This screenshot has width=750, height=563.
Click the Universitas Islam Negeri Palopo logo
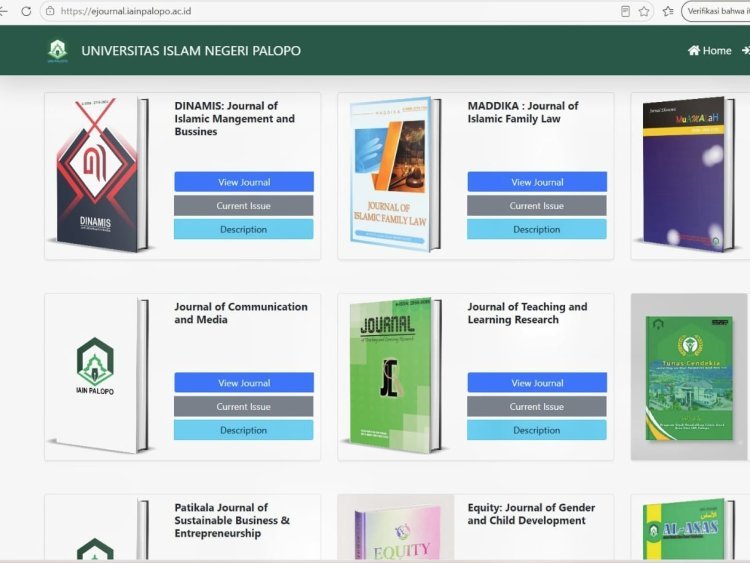tap(58, 51)
